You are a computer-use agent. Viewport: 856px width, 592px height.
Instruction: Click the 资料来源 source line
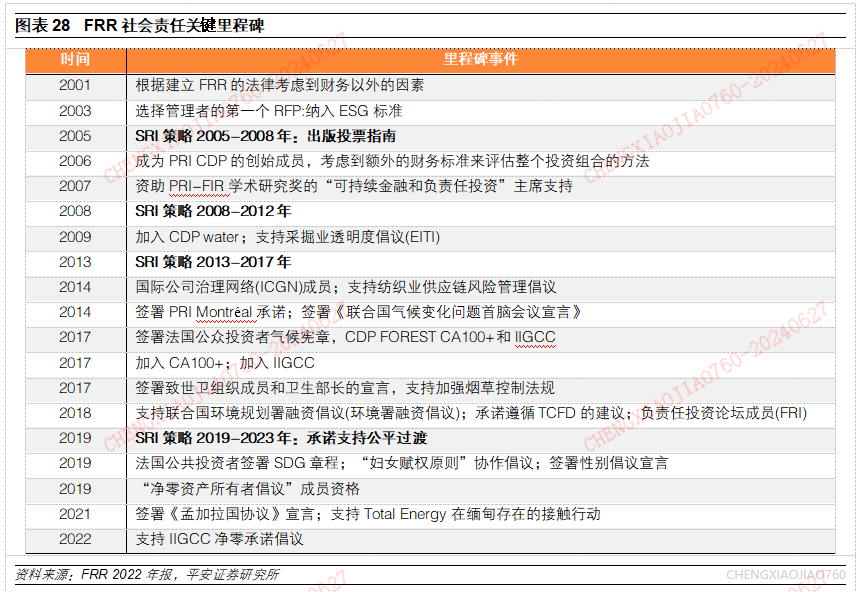pyautogui.click(x=147, y=575)
